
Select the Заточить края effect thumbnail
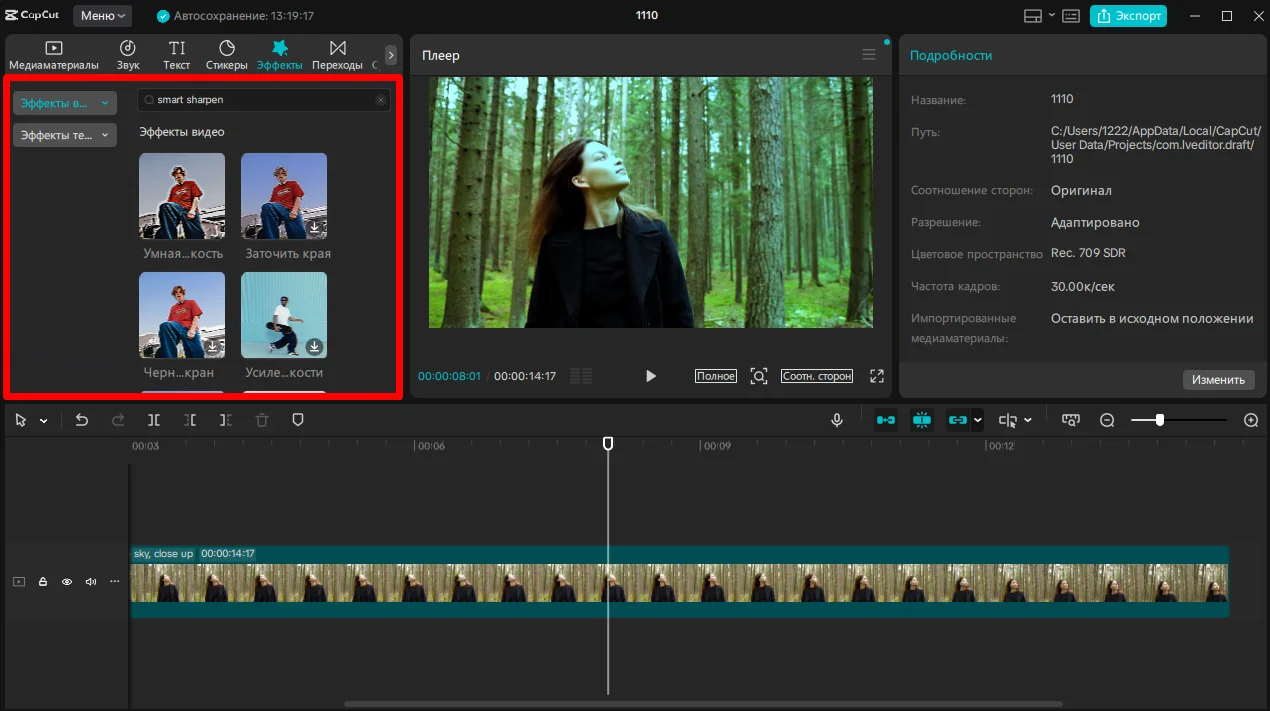tap(284, 196)
